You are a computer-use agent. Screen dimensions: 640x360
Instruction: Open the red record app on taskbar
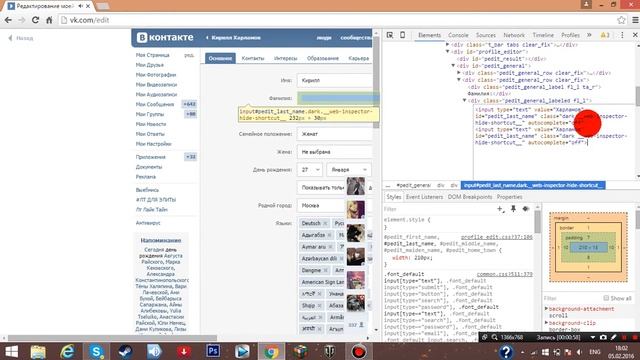pos(359,351)
